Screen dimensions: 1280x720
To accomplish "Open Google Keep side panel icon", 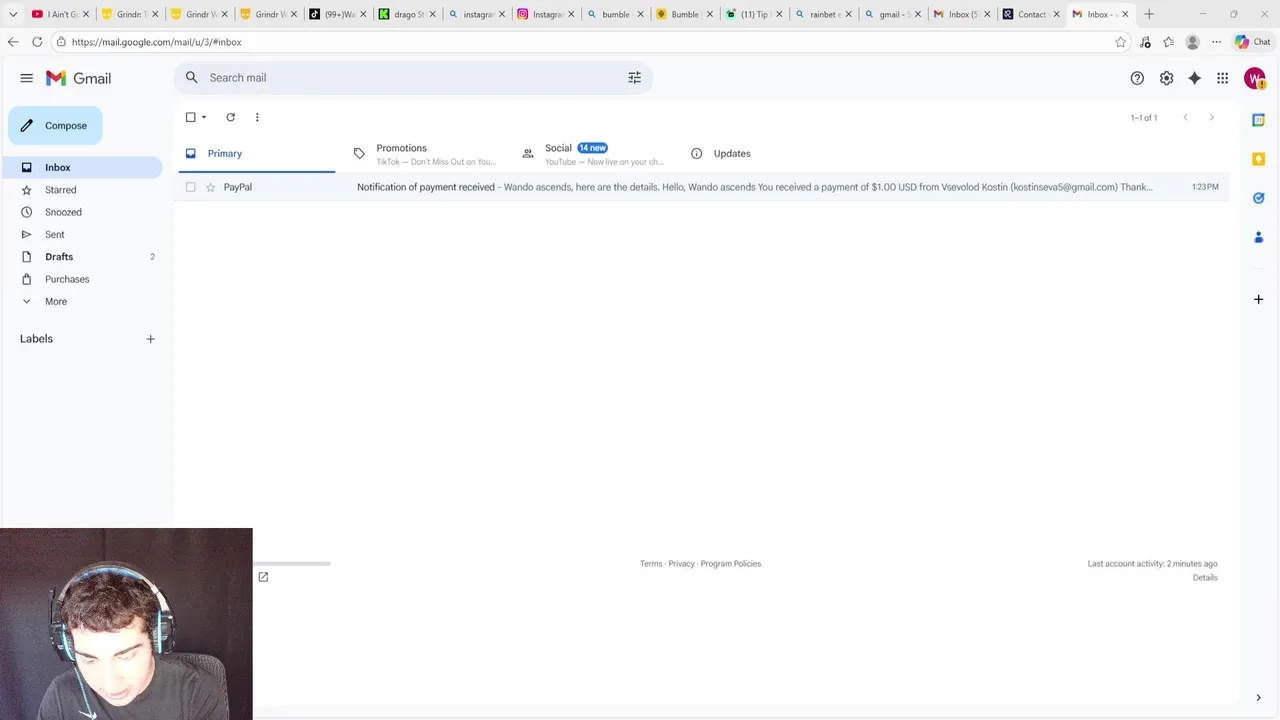I will (x=1259, y=159).
